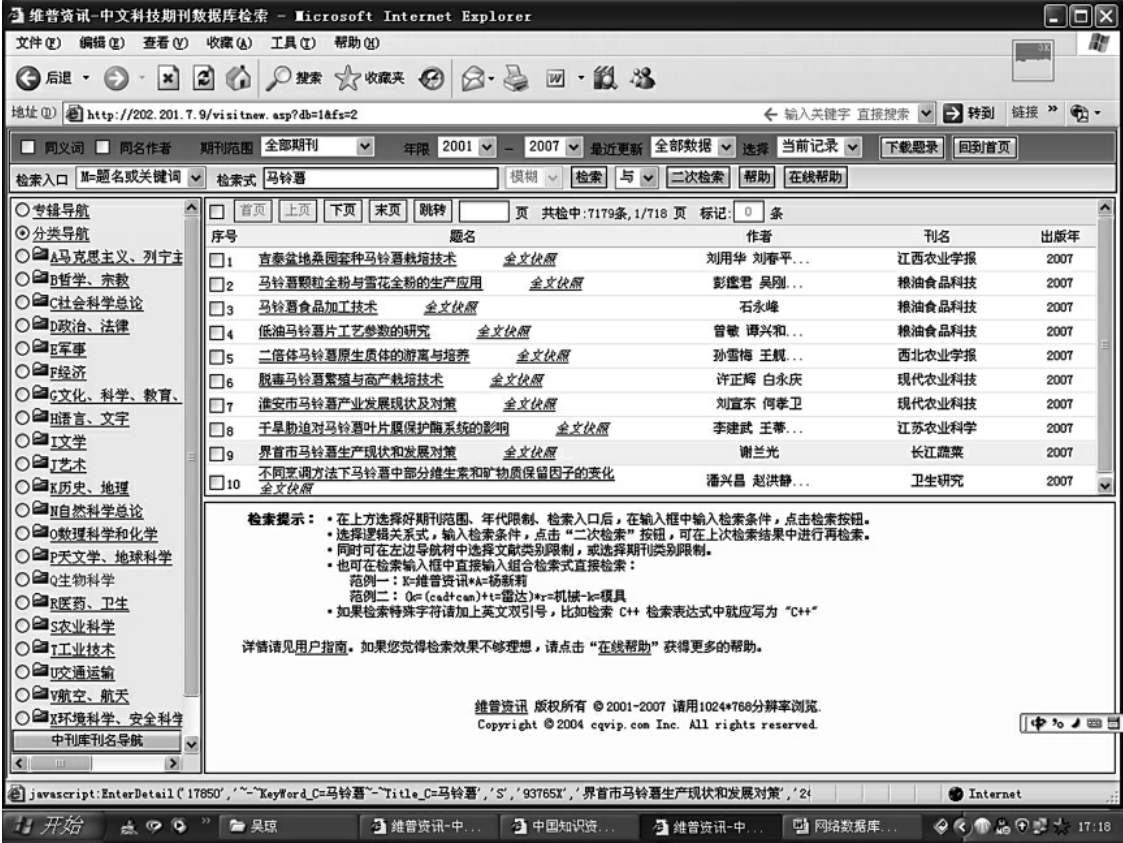
Task: Open the end year 2007 dropdown
Action: coord(553,146)
